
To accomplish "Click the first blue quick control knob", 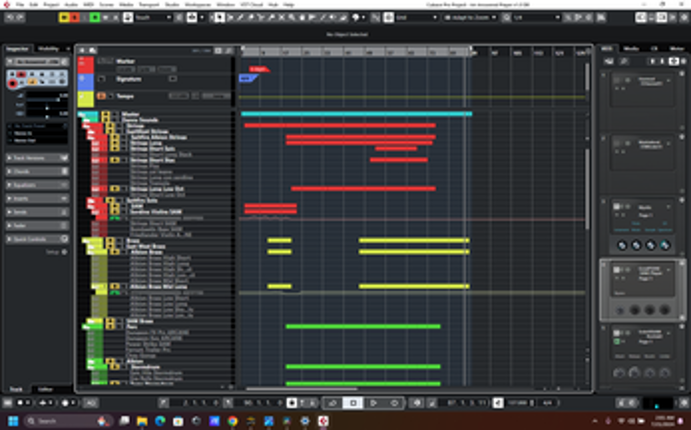I will [x=622, y=245].
